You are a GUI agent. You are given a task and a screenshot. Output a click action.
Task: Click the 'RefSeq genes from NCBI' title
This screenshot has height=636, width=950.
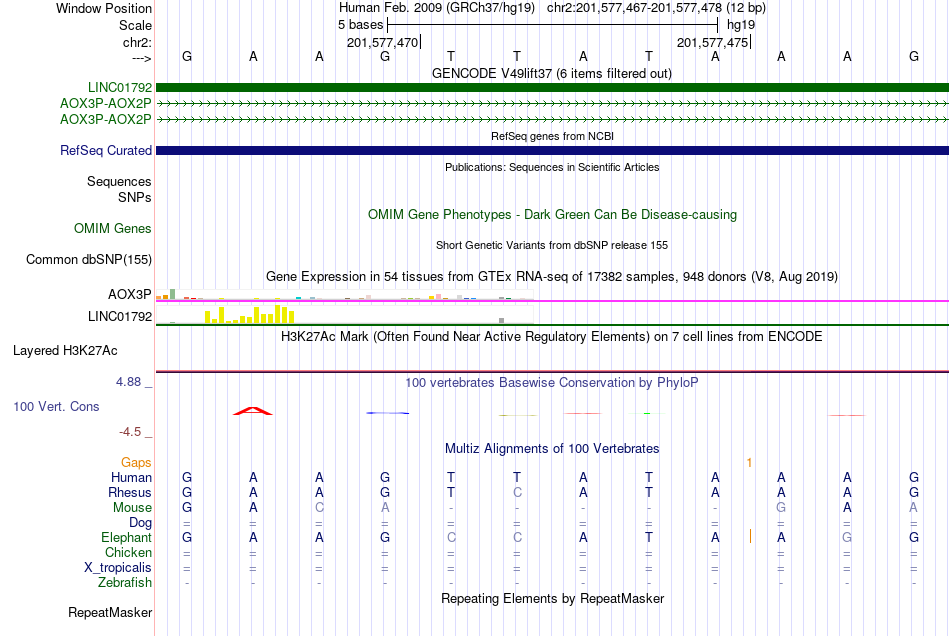pyautogui.click(x=552, y=136)
